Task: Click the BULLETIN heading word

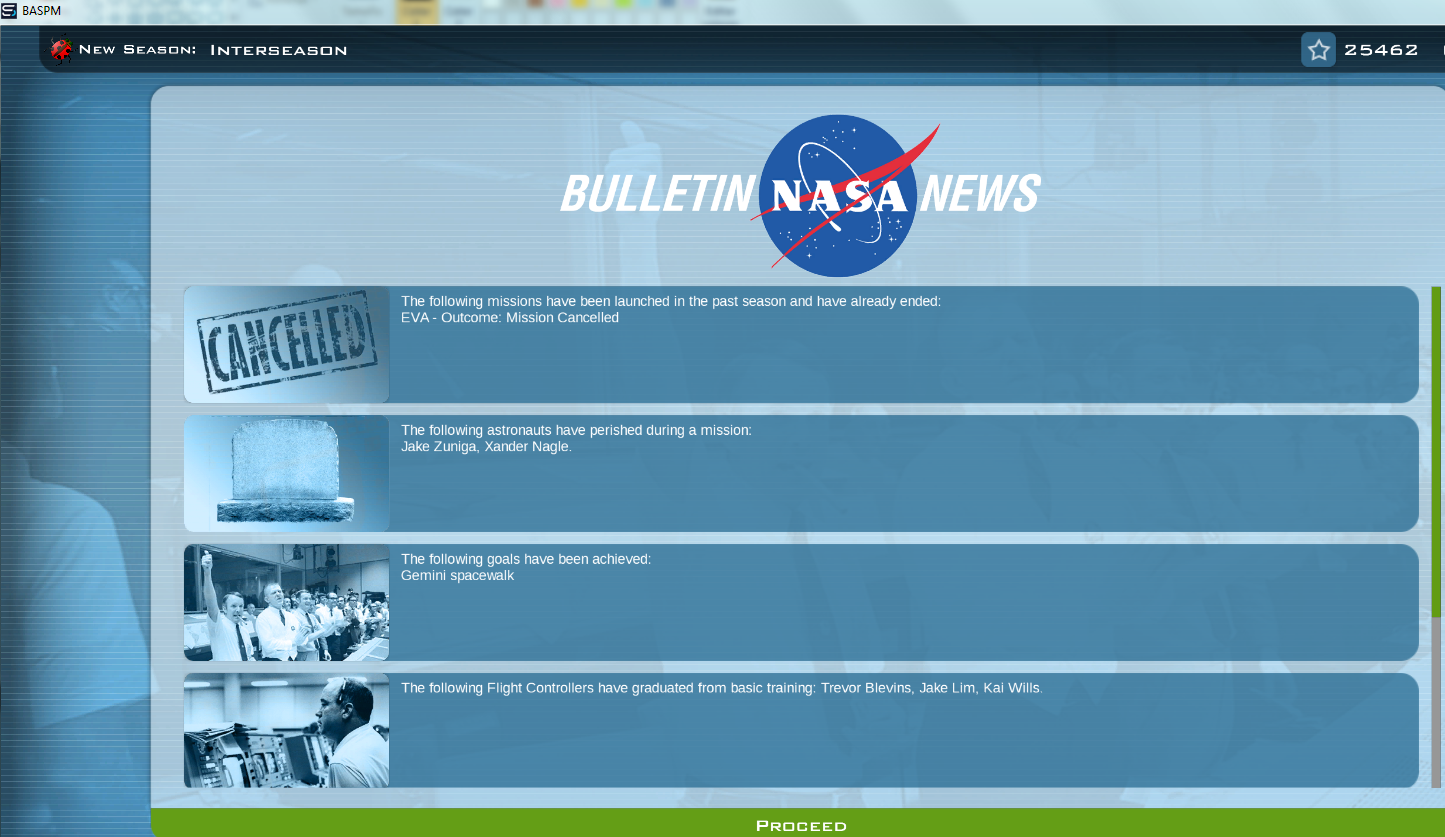Action: 656,193
